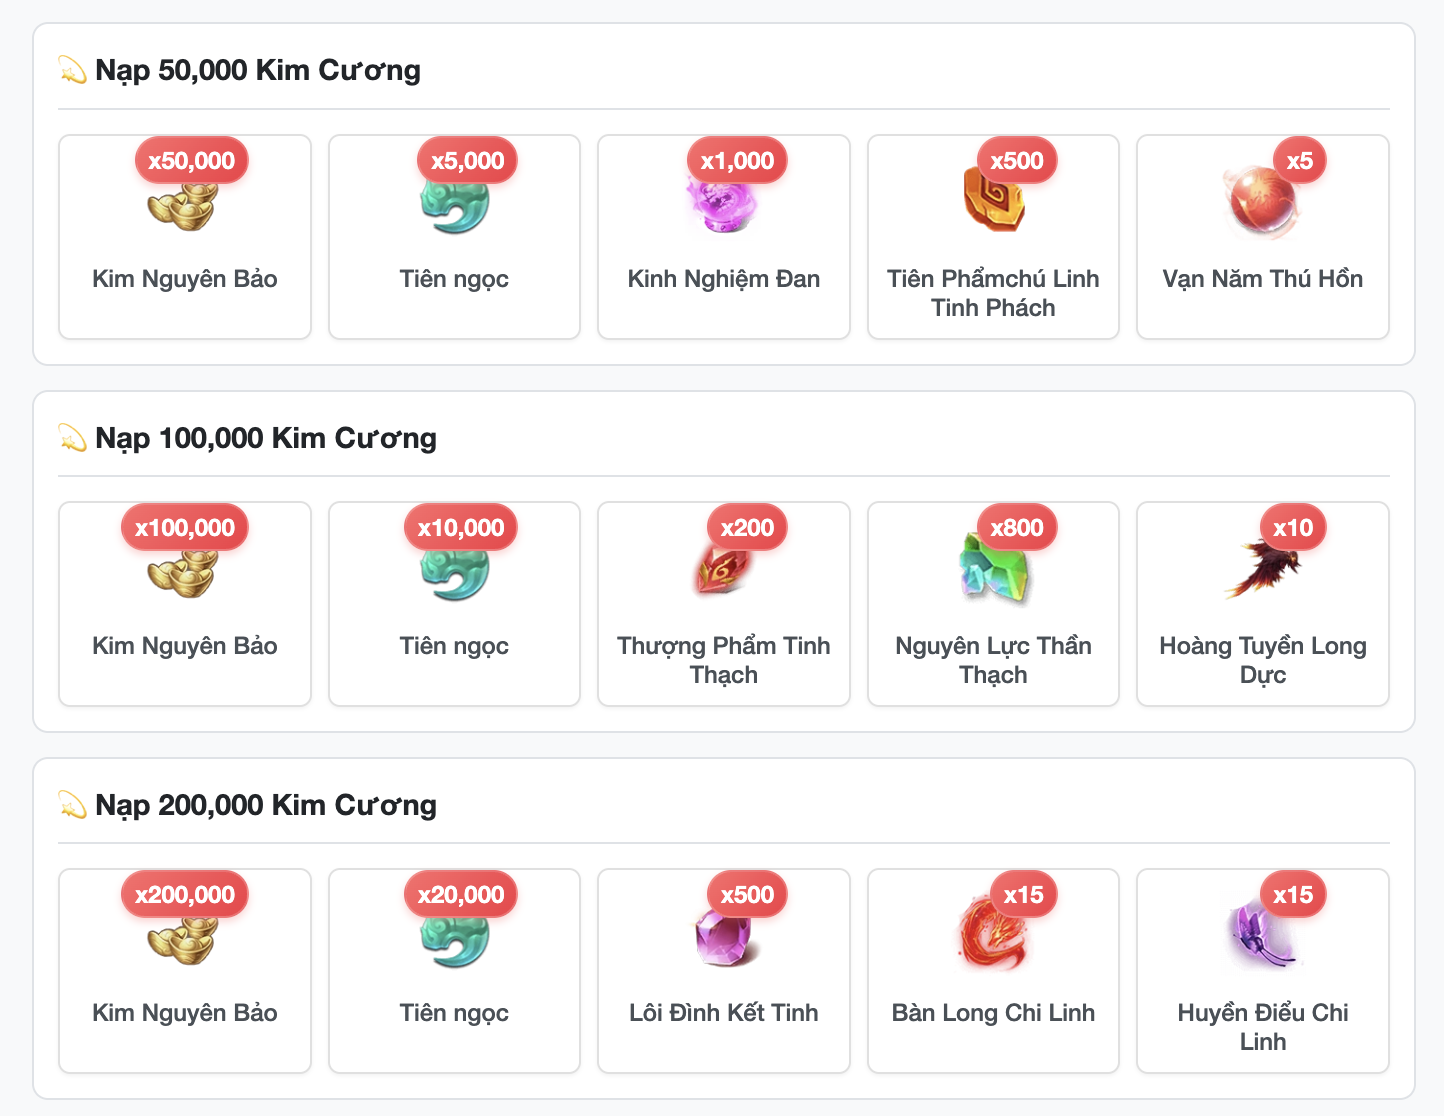Click the Hoàng Tuyền Long Dực wings icon

click(x=1262, y=571)
